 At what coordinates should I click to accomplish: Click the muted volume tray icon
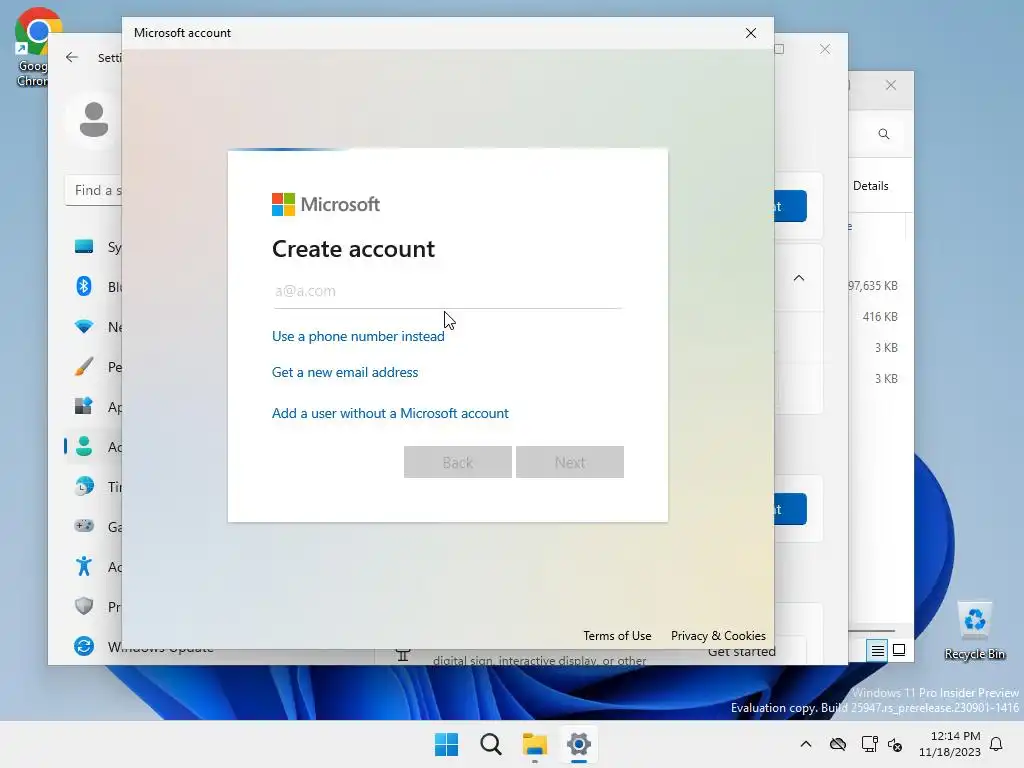click(895, 744)
